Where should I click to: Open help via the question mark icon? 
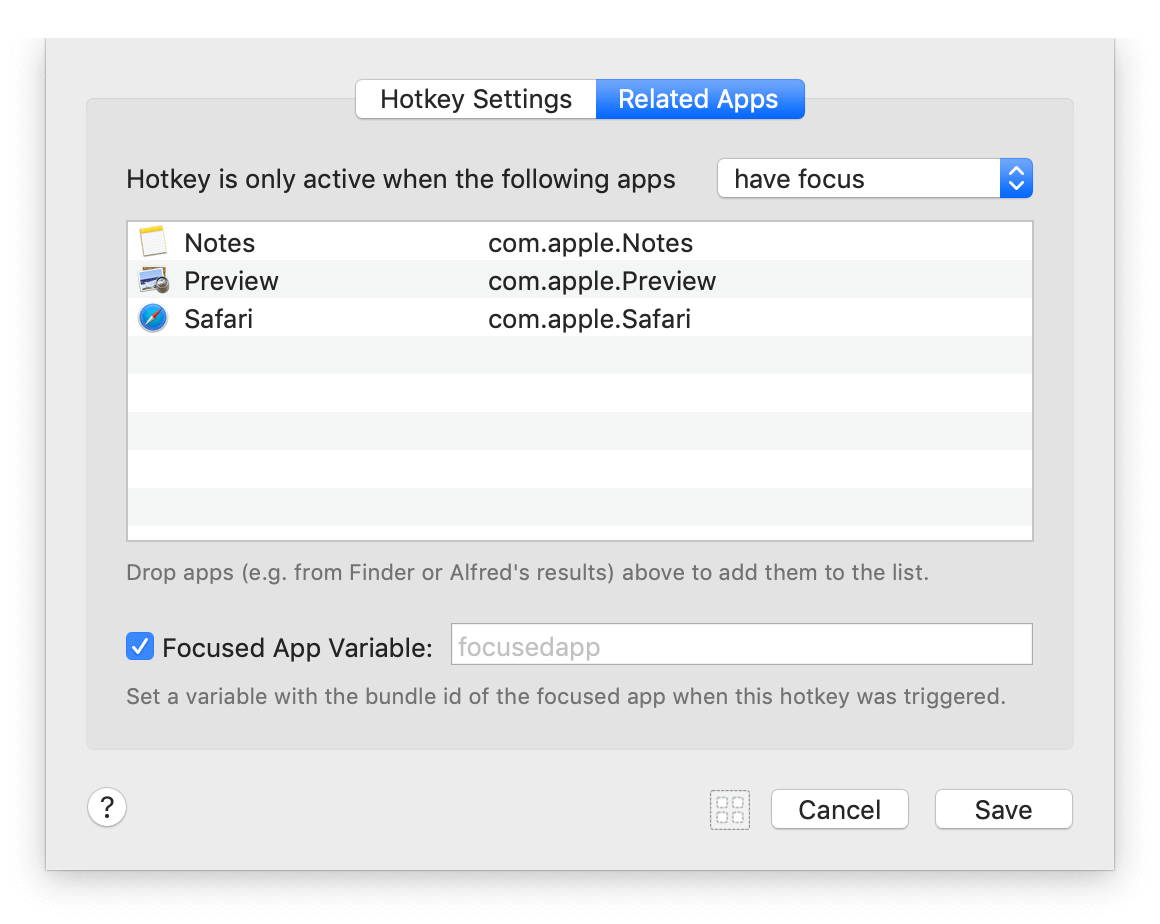(107, 807)
